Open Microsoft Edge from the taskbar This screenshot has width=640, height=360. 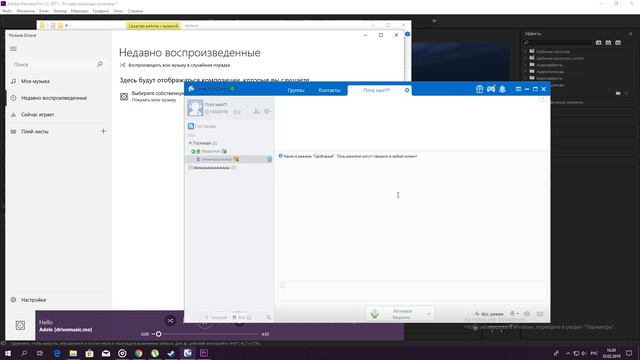point(57,353)
